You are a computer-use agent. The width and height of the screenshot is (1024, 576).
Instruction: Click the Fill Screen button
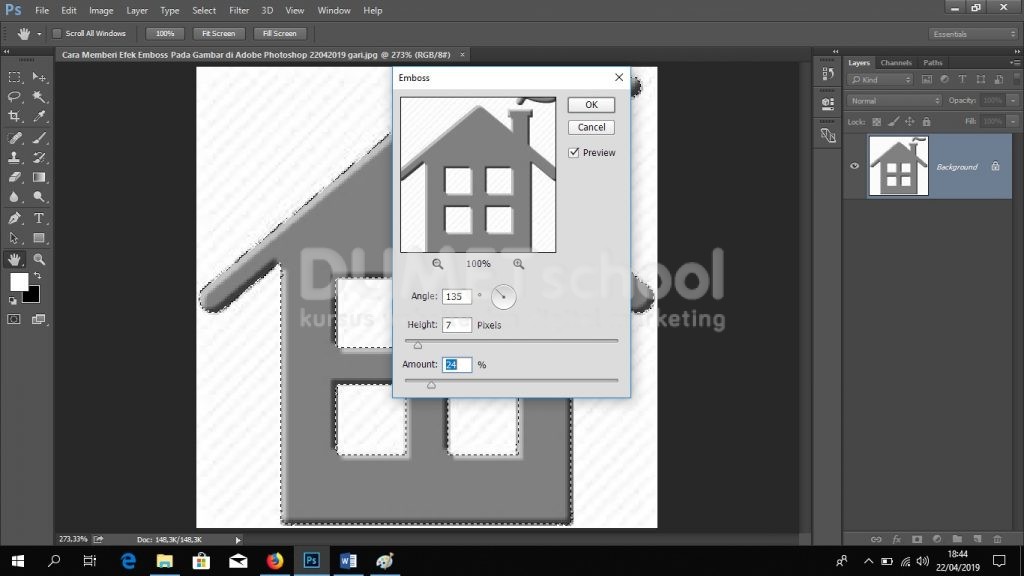(x=280, y=33)
